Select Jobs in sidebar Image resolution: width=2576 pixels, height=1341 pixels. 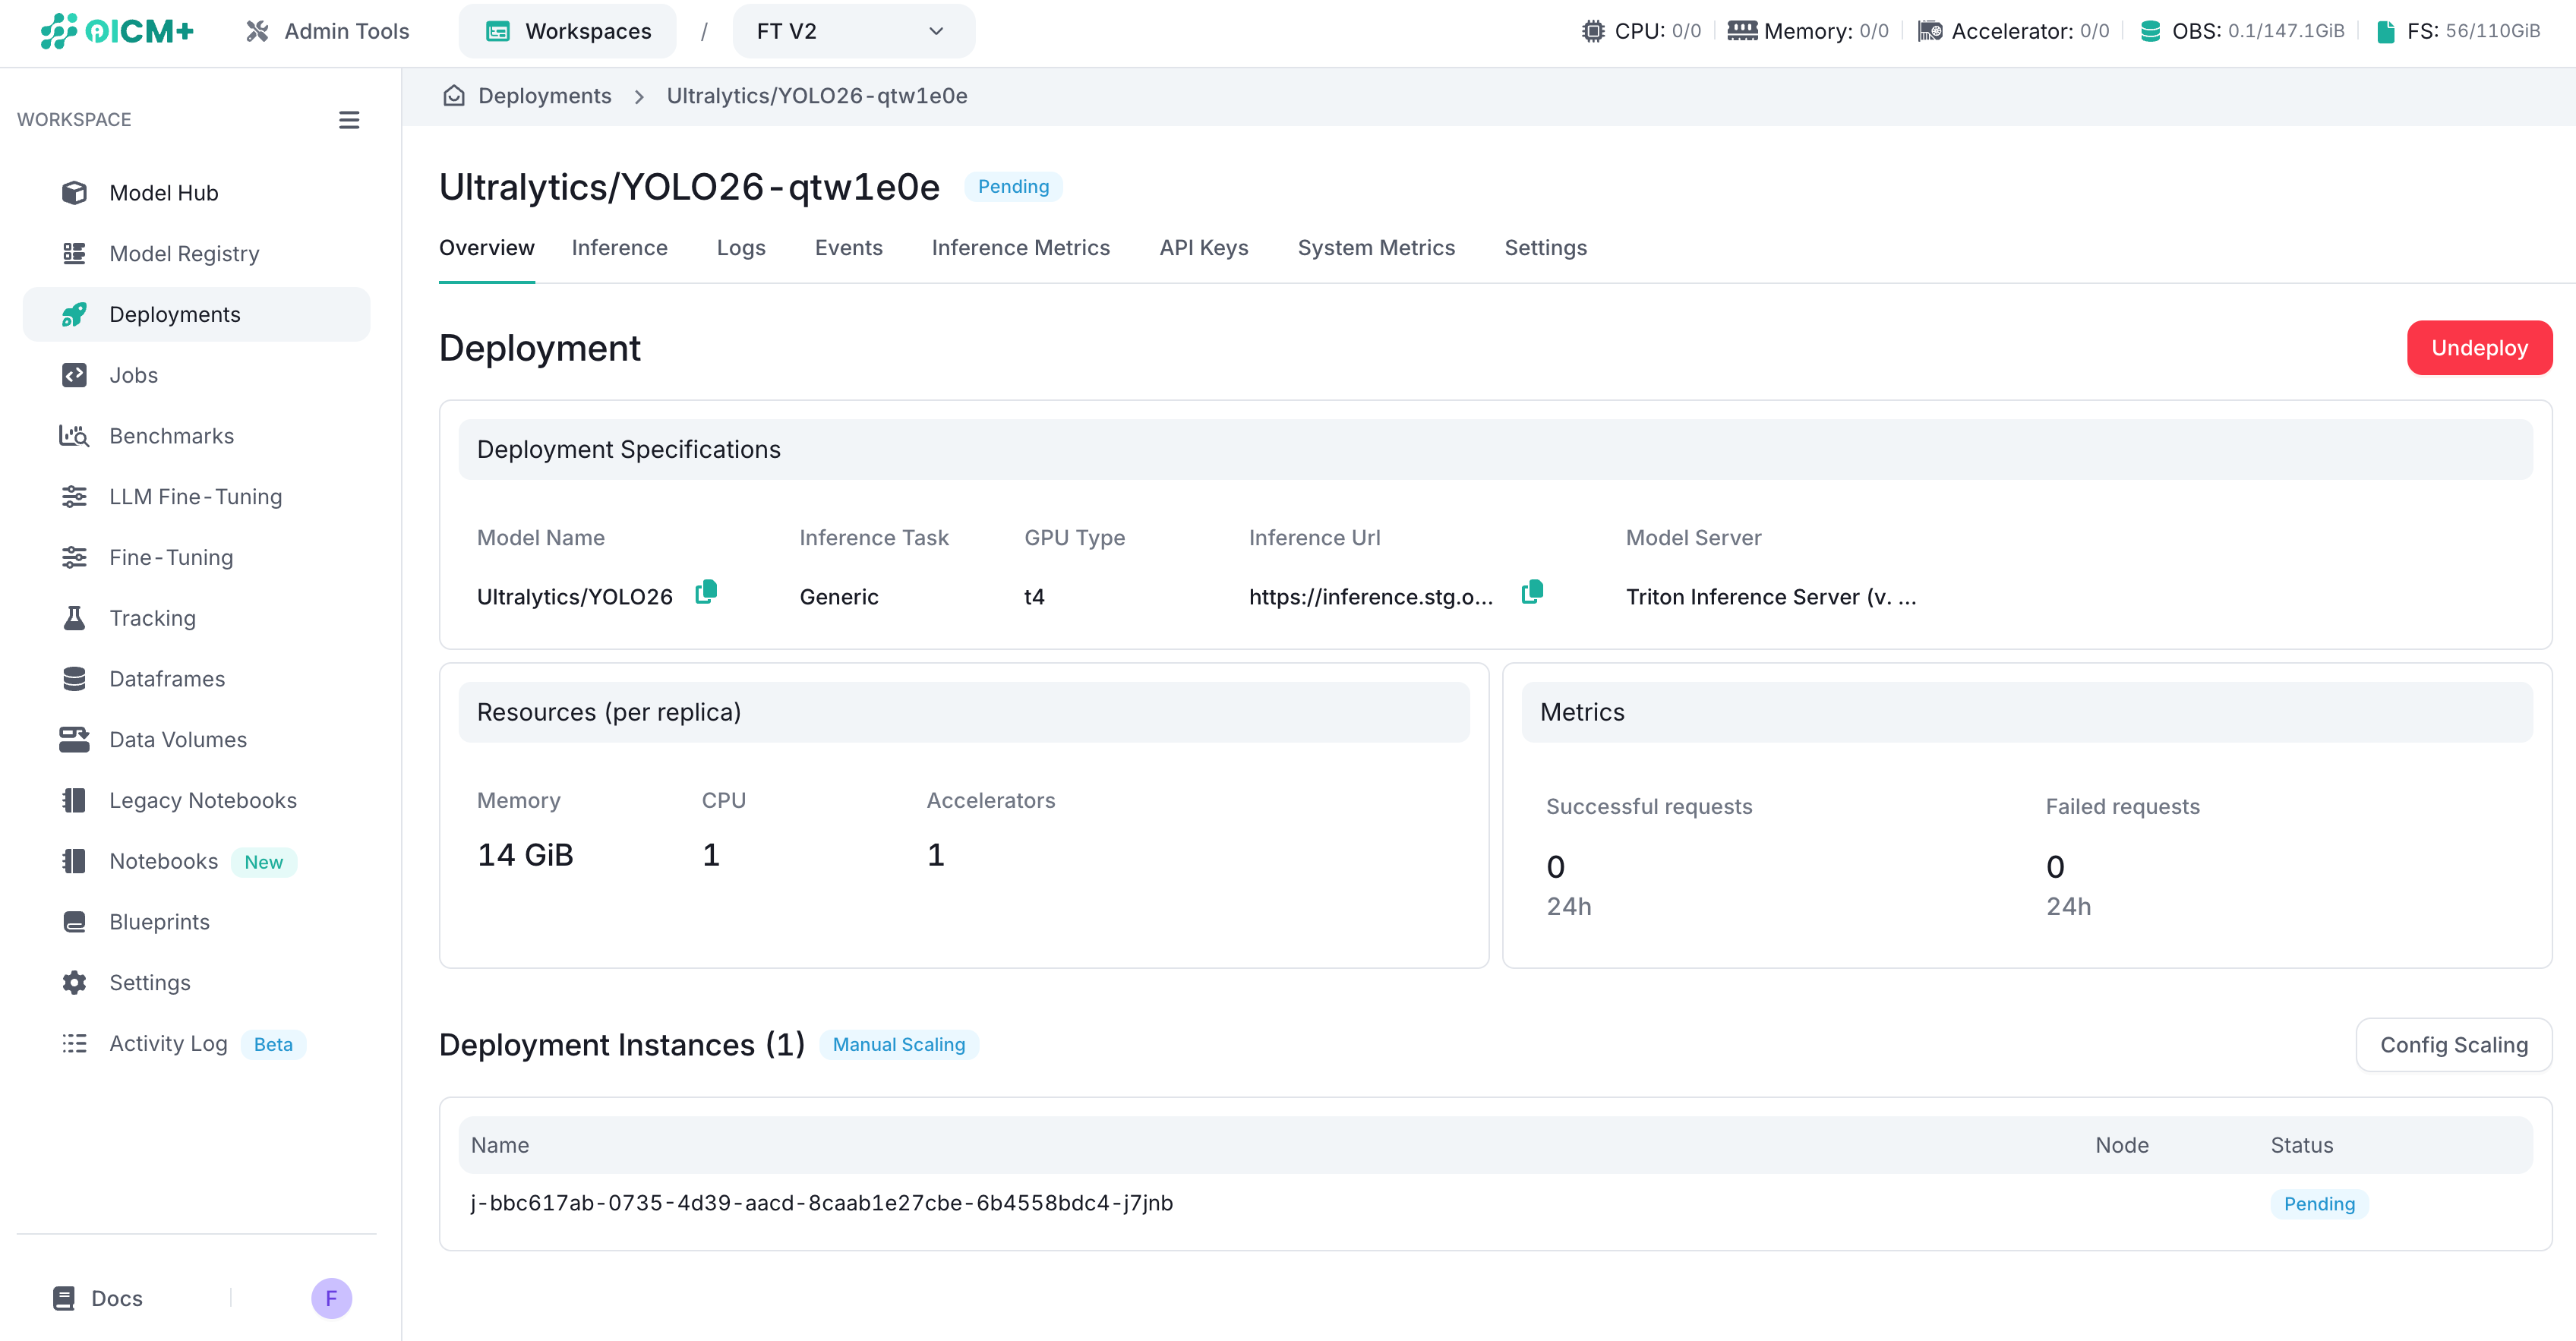coord(196,375)
